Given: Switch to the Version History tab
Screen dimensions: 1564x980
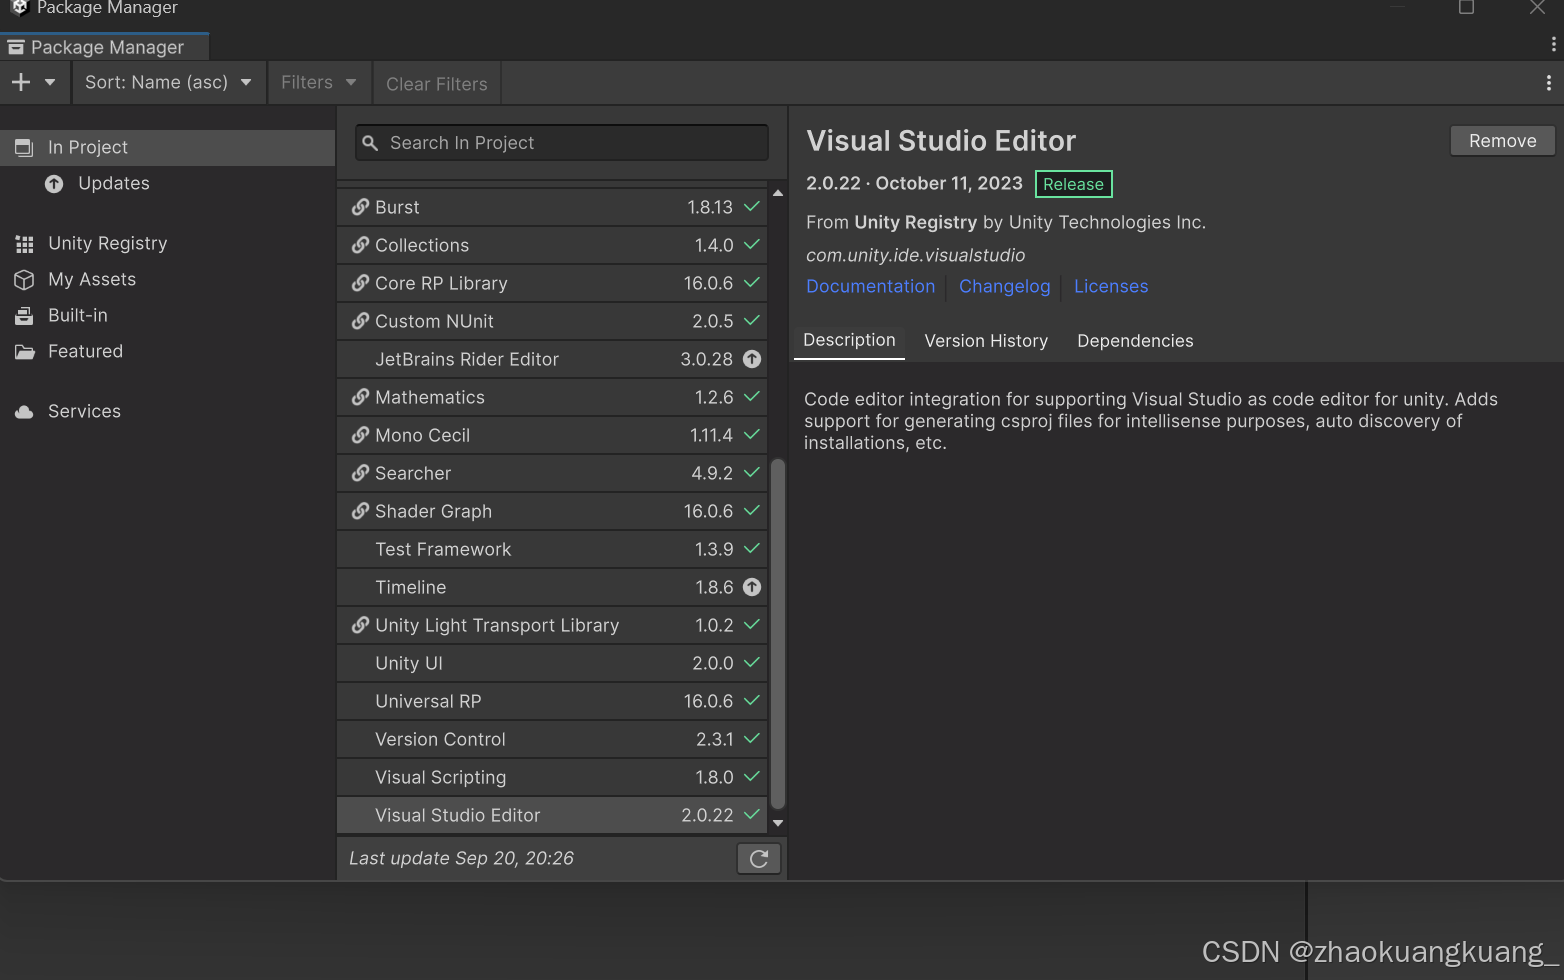Looking at the screenshot, I should tap(986, 341).
